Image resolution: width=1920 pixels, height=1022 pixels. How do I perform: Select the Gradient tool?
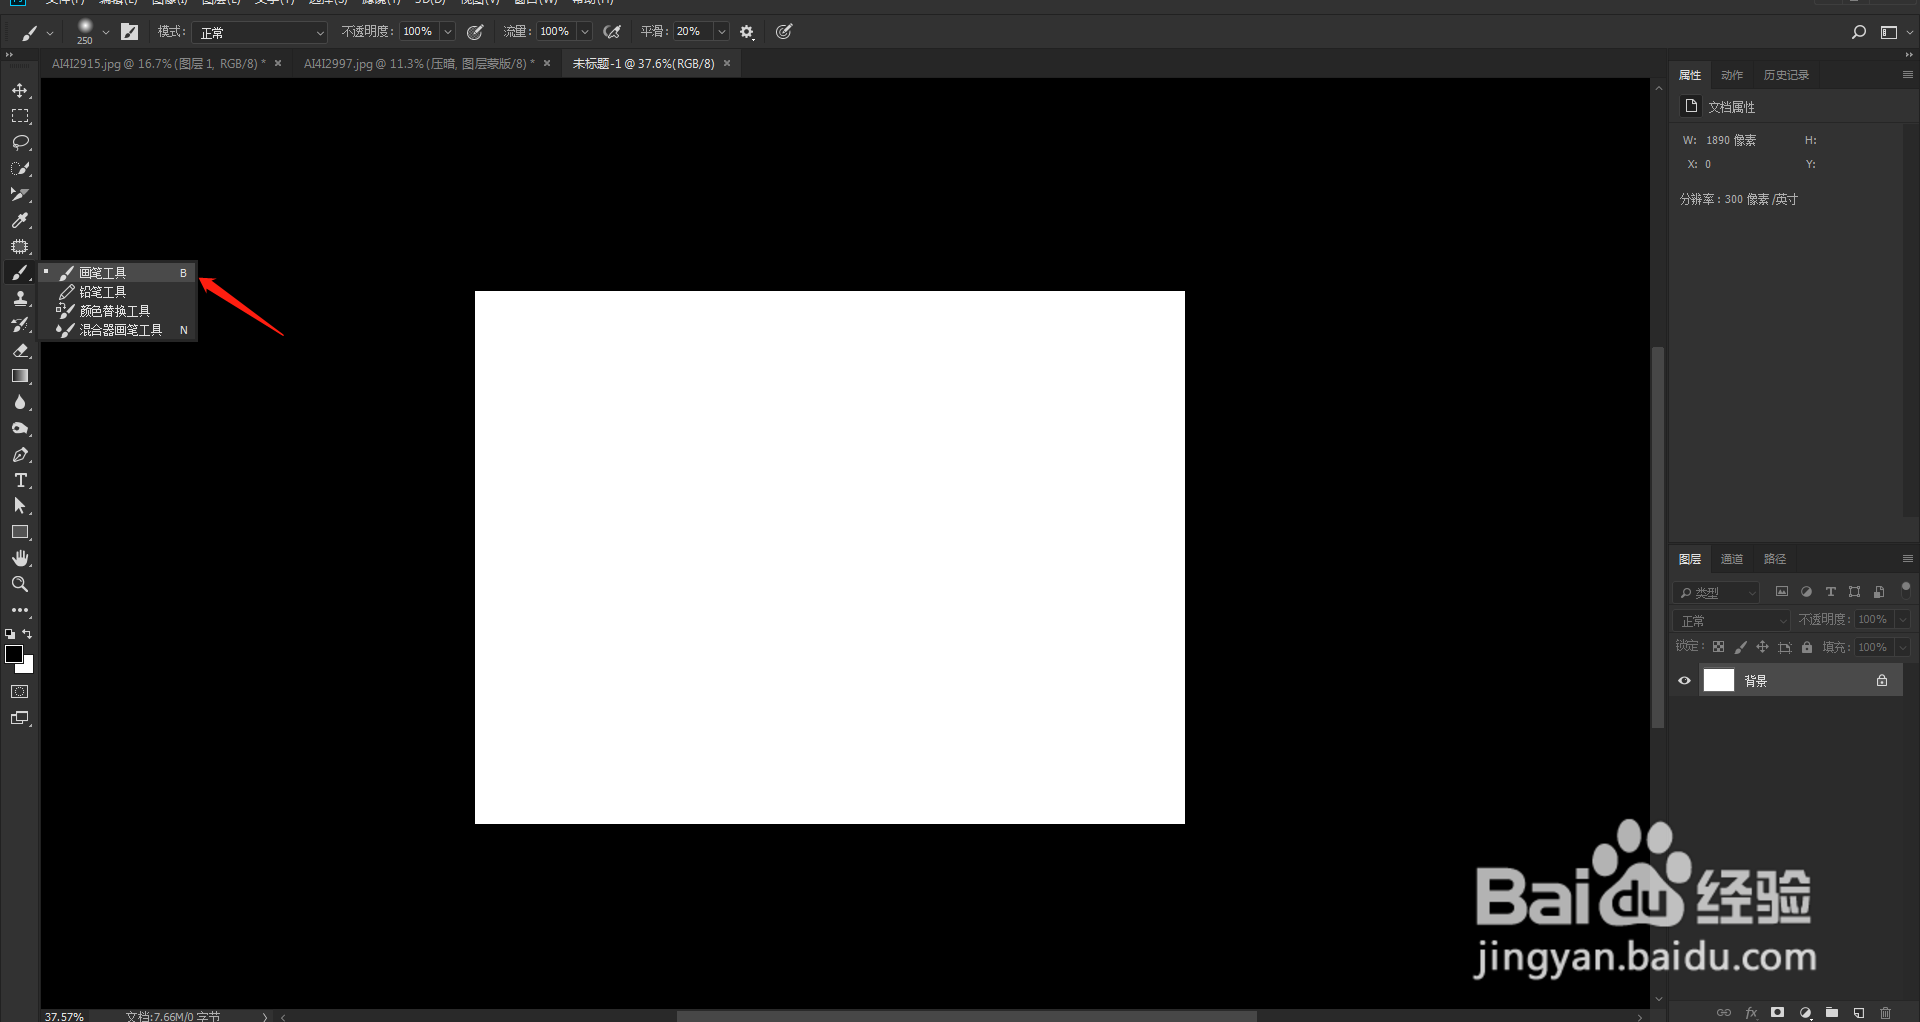[20, 377]
